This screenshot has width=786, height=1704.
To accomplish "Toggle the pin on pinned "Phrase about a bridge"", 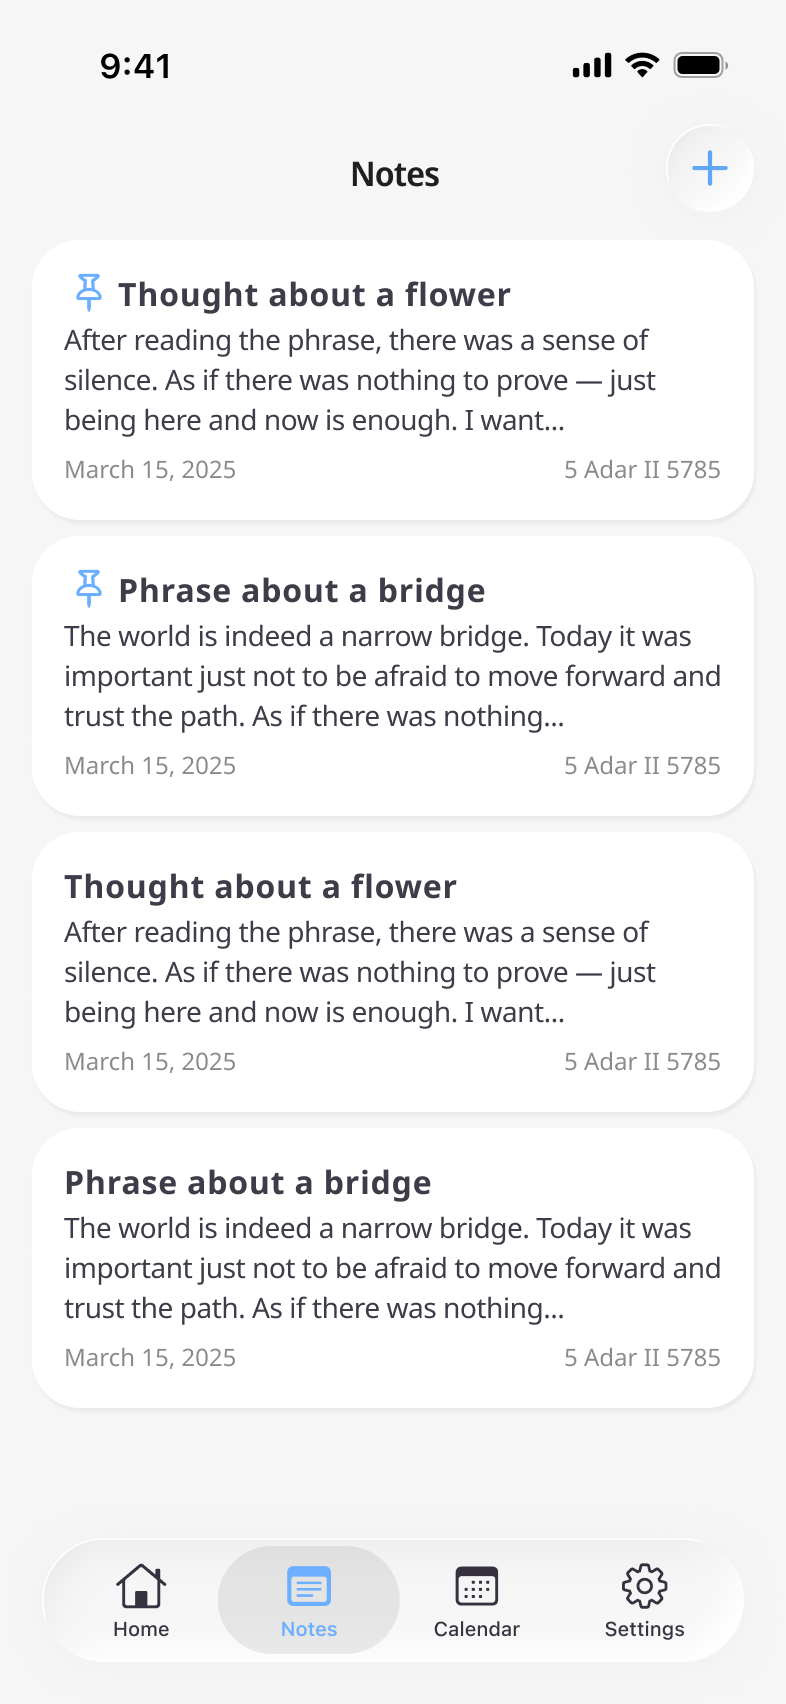I will (x=89, y=588).
